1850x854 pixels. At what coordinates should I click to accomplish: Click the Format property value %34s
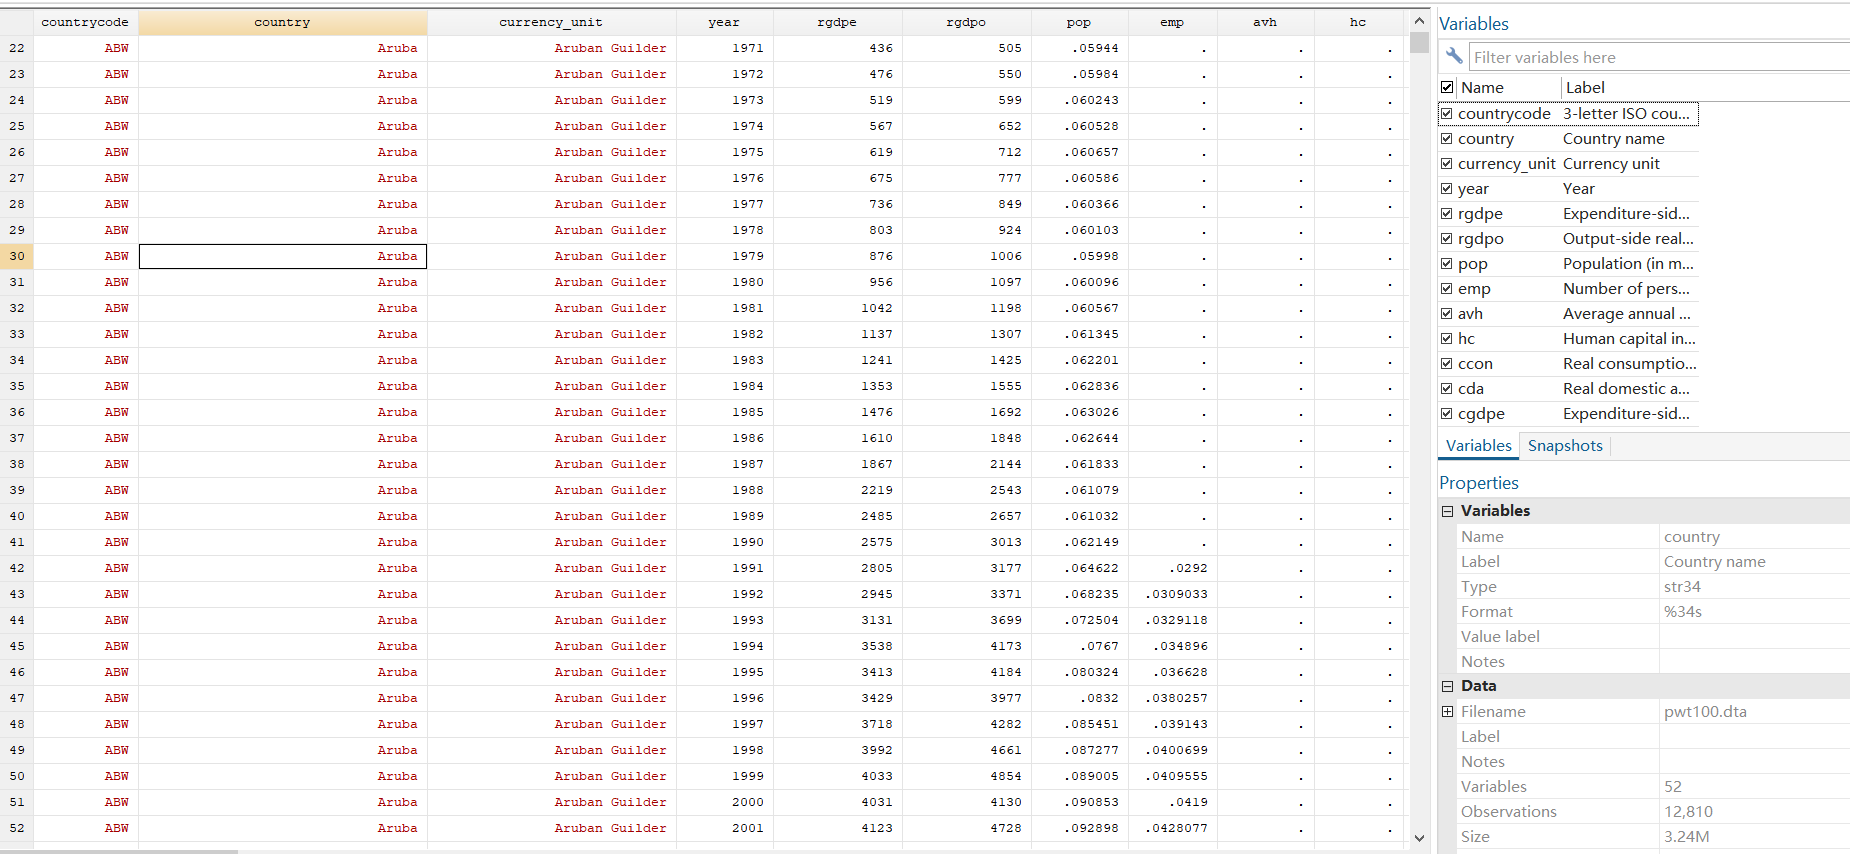[x=1683, y=612]
